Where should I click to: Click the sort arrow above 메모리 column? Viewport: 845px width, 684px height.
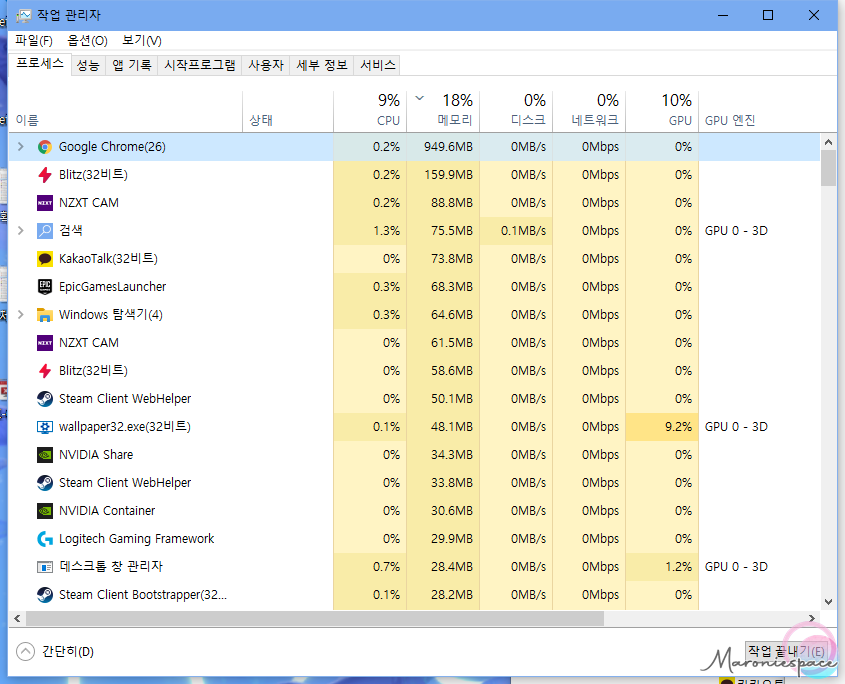(x=420, y=98)
